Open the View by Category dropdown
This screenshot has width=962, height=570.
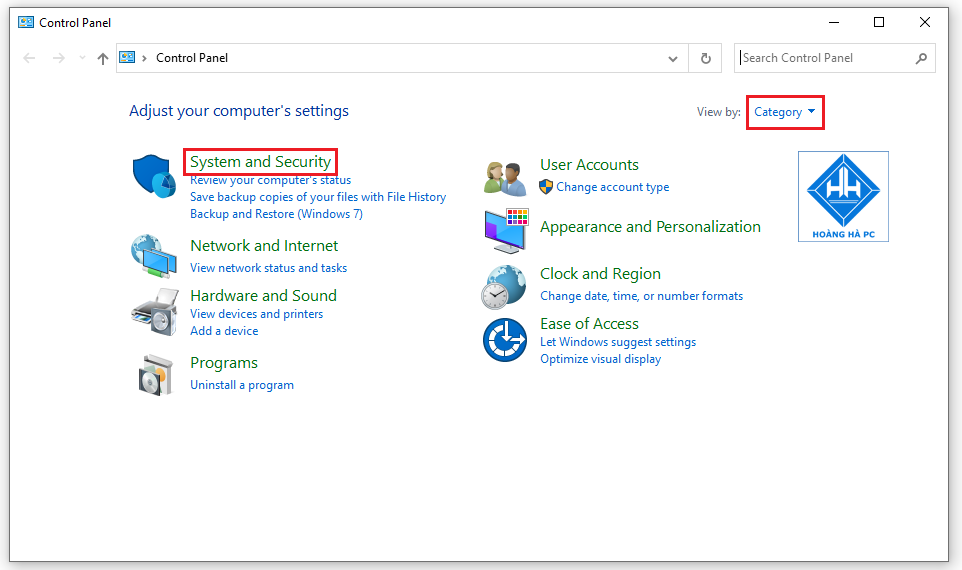[785, 112]
